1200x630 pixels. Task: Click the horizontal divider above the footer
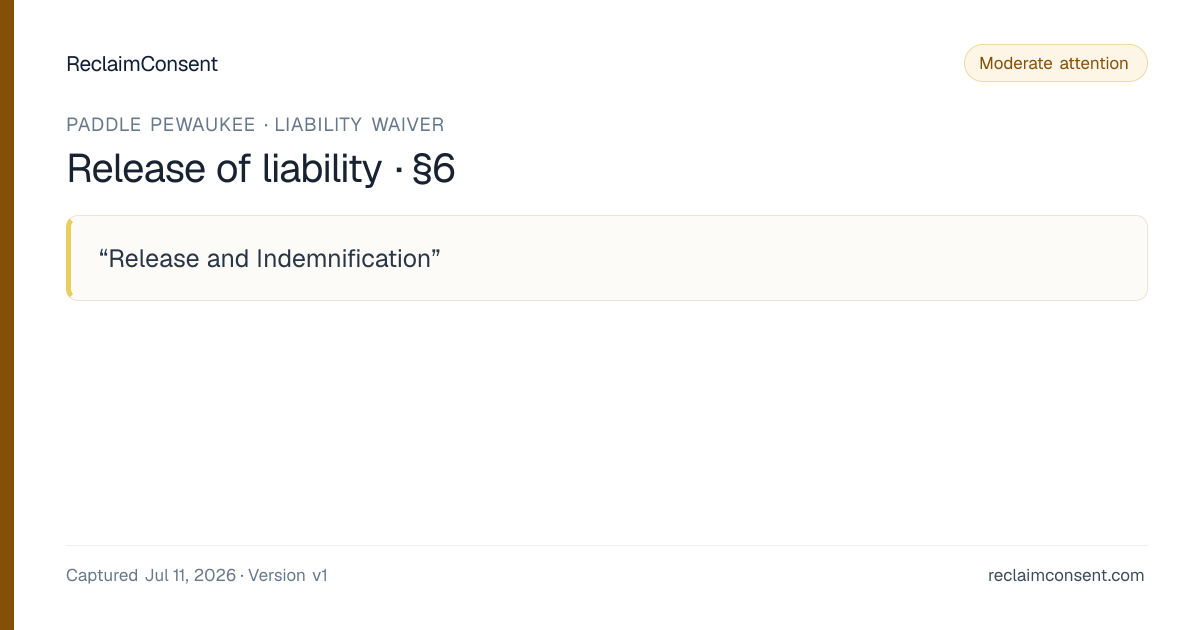(x=607, y=545)
